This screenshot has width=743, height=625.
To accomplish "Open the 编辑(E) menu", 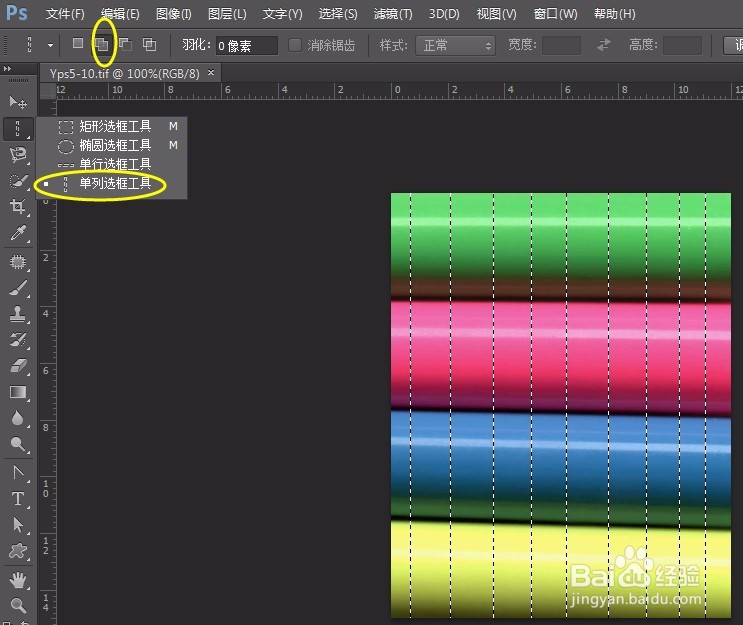I will click(x=120, y=14).
